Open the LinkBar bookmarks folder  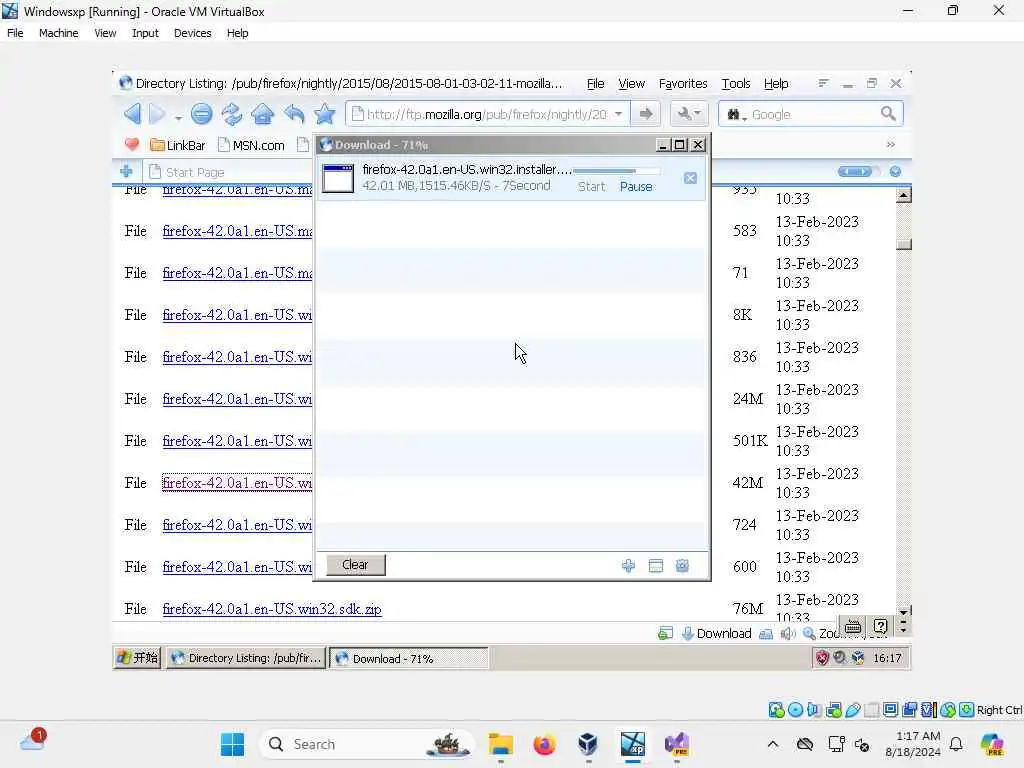pyautogui.click(x=178, y=145)
